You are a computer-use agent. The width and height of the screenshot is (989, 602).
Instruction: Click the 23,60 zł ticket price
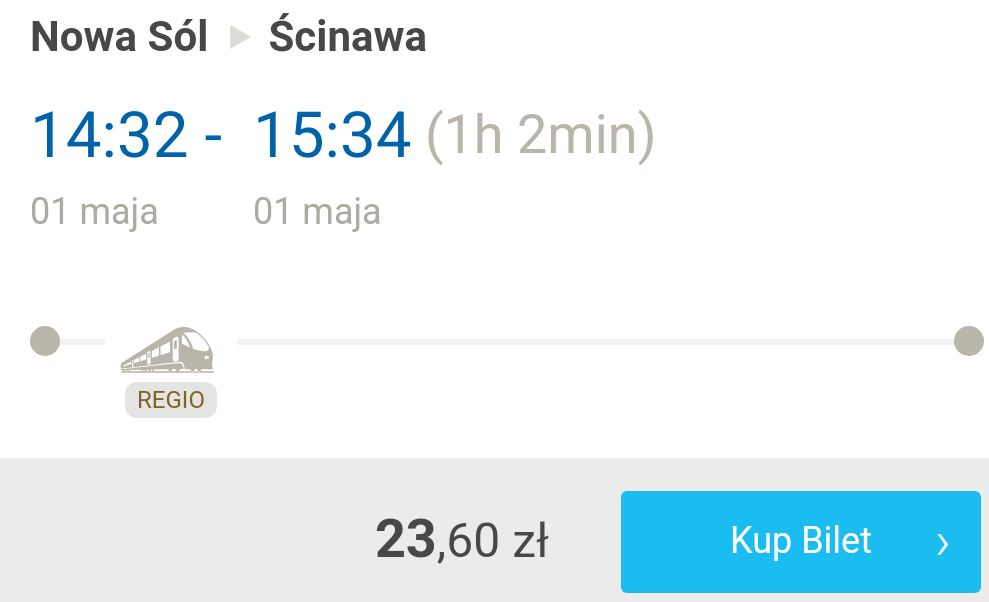[461, 541]
